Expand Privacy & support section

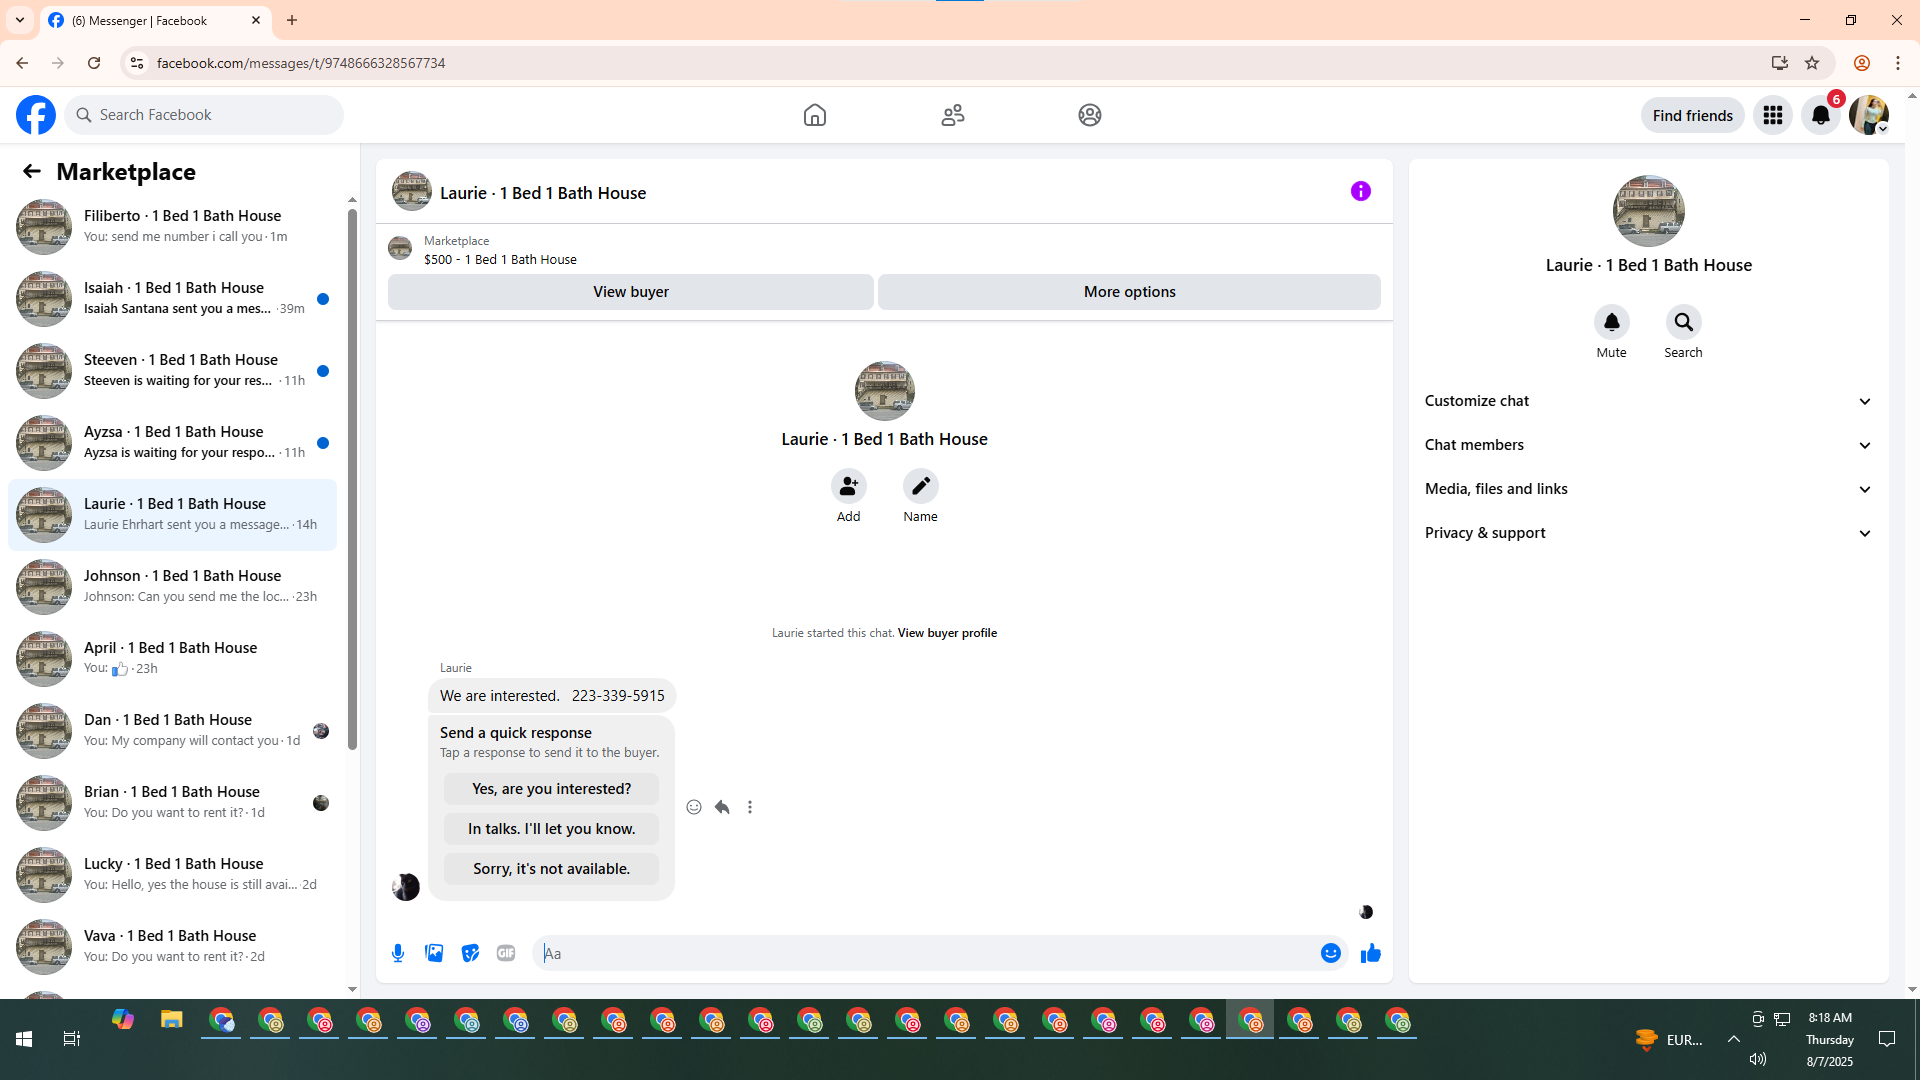[x=1649, y=533]
